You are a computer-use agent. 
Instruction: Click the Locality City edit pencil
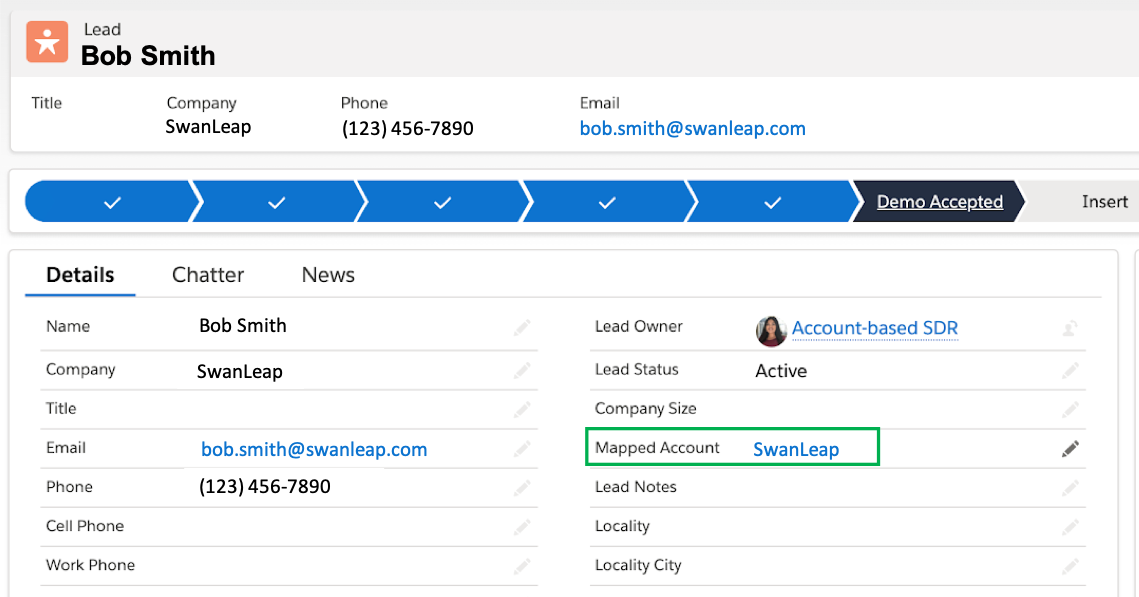point(1070,566)
